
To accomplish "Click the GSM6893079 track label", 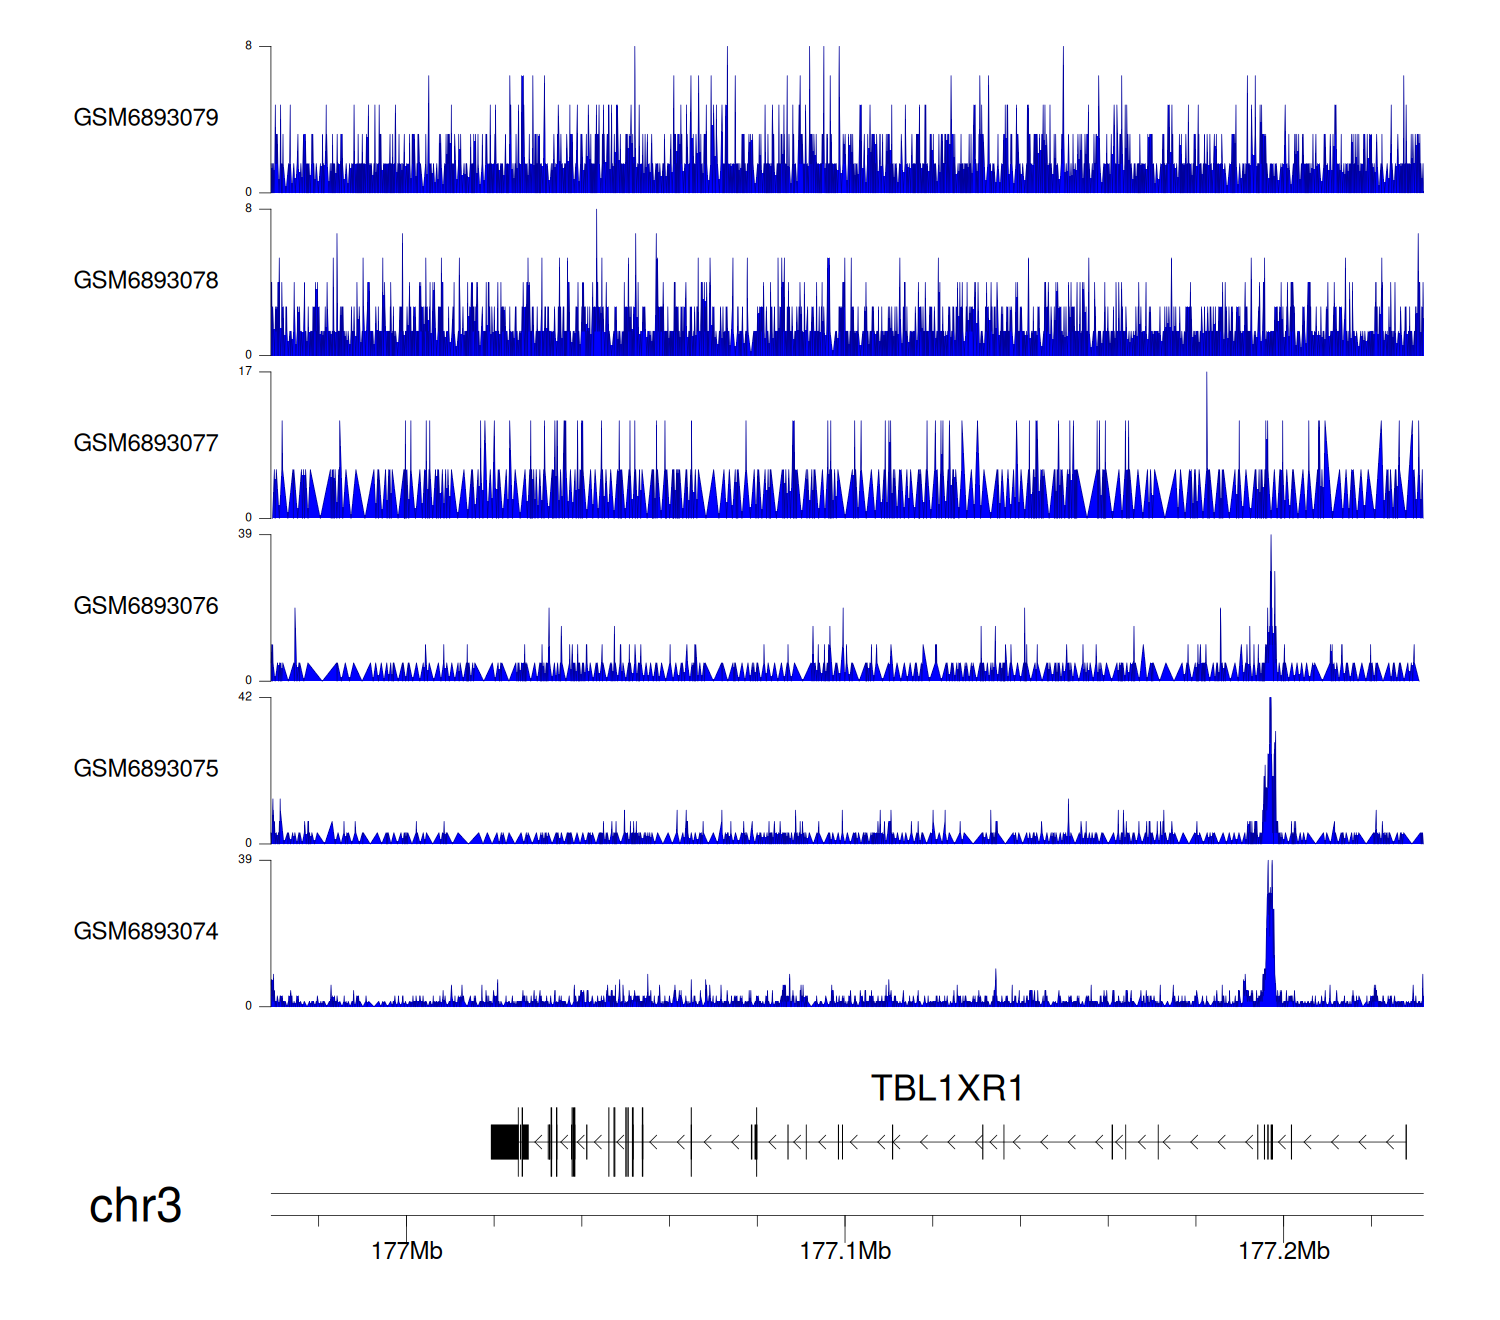I will (x=146, y=117).
